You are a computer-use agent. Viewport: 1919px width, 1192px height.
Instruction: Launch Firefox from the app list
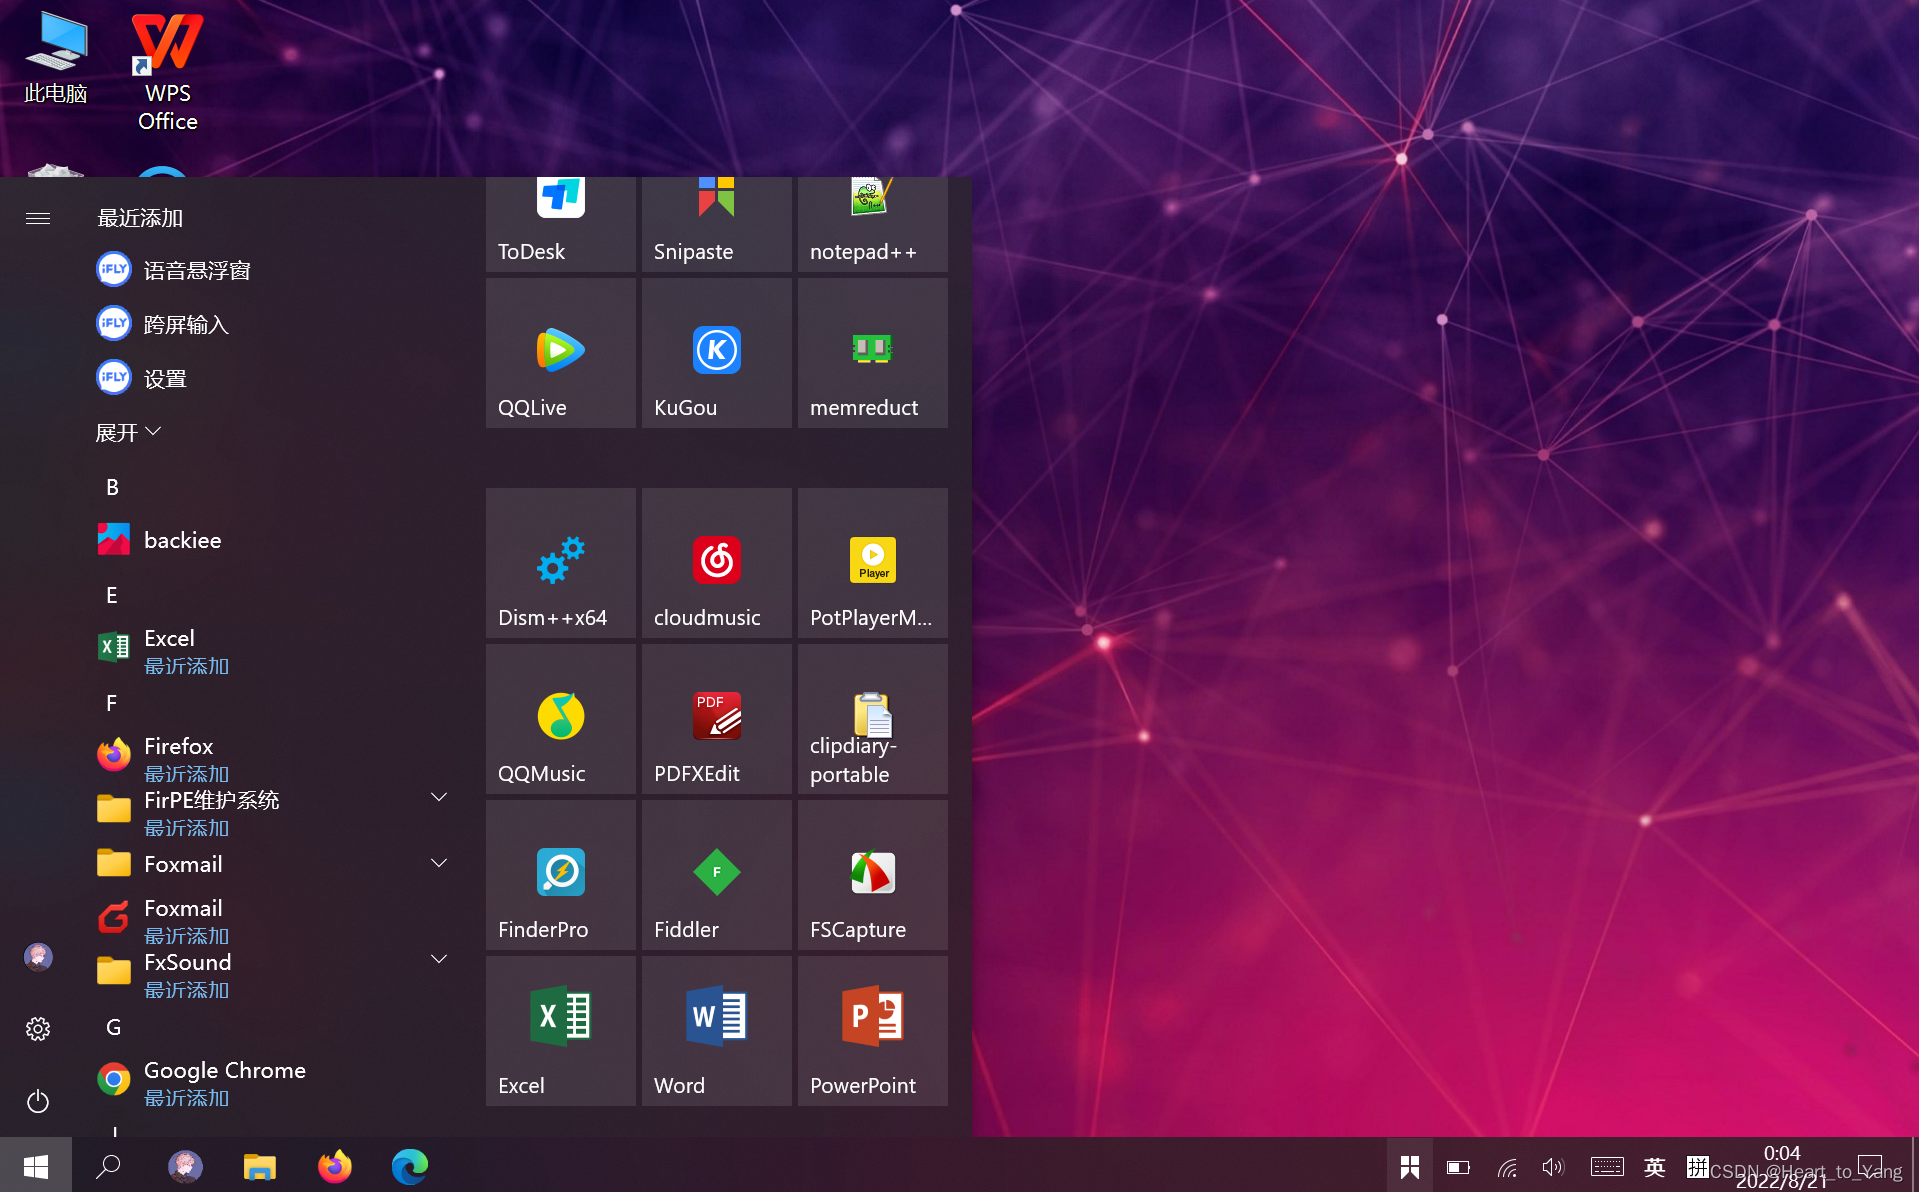point(270,758)
